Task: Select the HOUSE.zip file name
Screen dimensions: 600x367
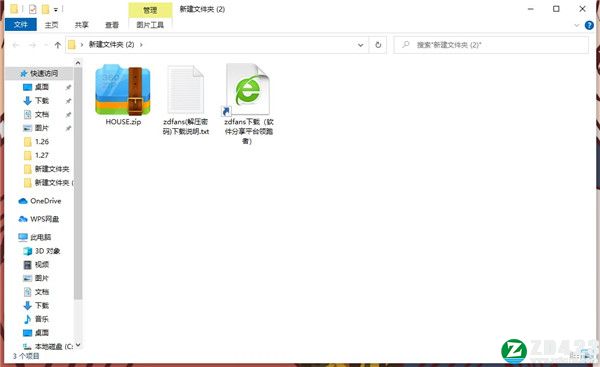Action: click(x=123, y=122)
